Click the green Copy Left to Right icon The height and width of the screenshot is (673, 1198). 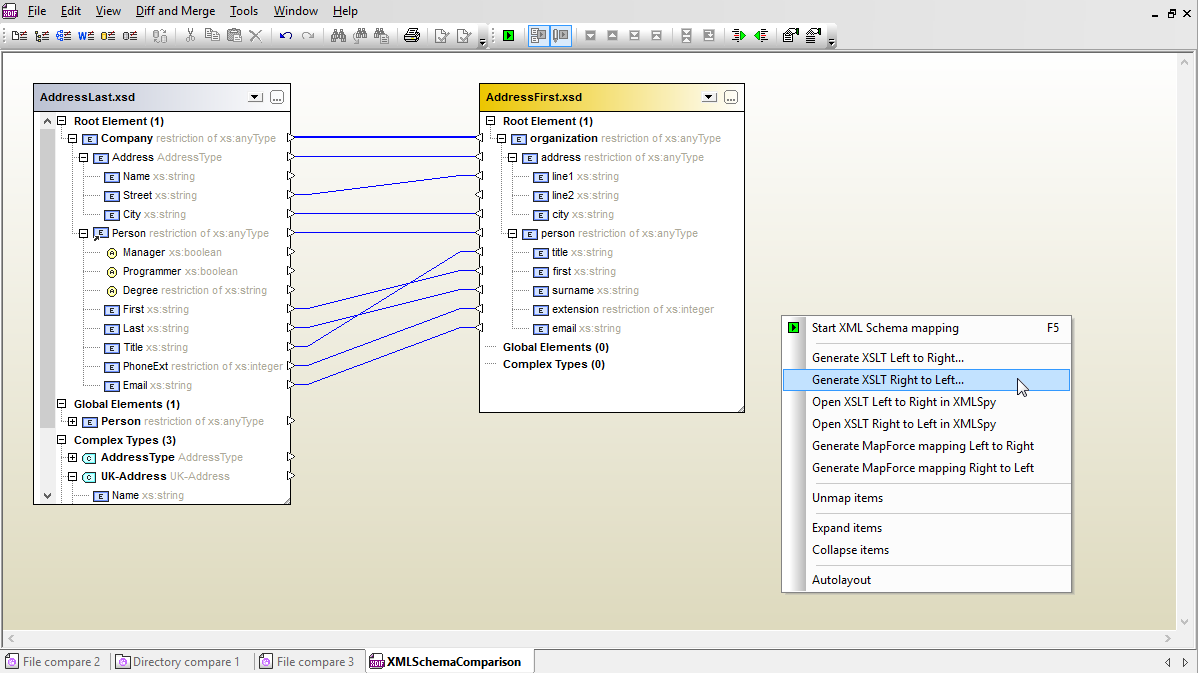click(738, 35)
